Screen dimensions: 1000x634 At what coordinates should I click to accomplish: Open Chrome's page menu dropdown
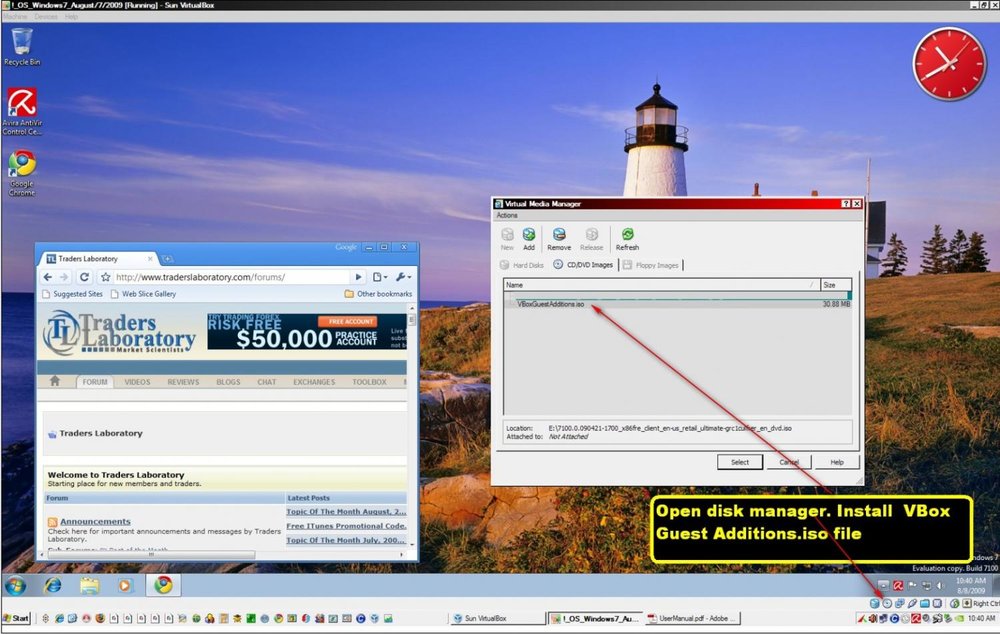[380, 277]
